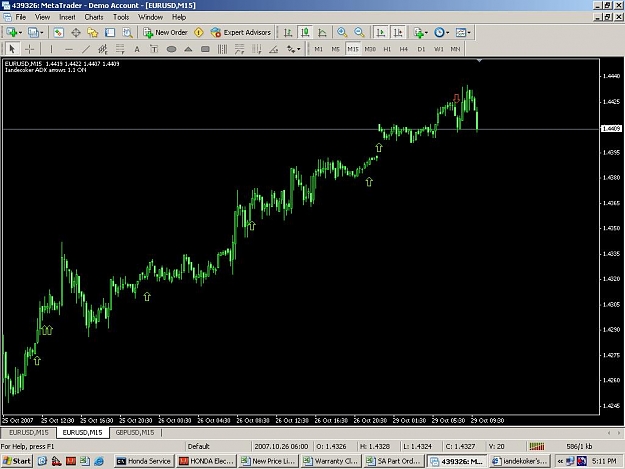Select the Trendline tool
625x469 pixels.
click(86, 49)
